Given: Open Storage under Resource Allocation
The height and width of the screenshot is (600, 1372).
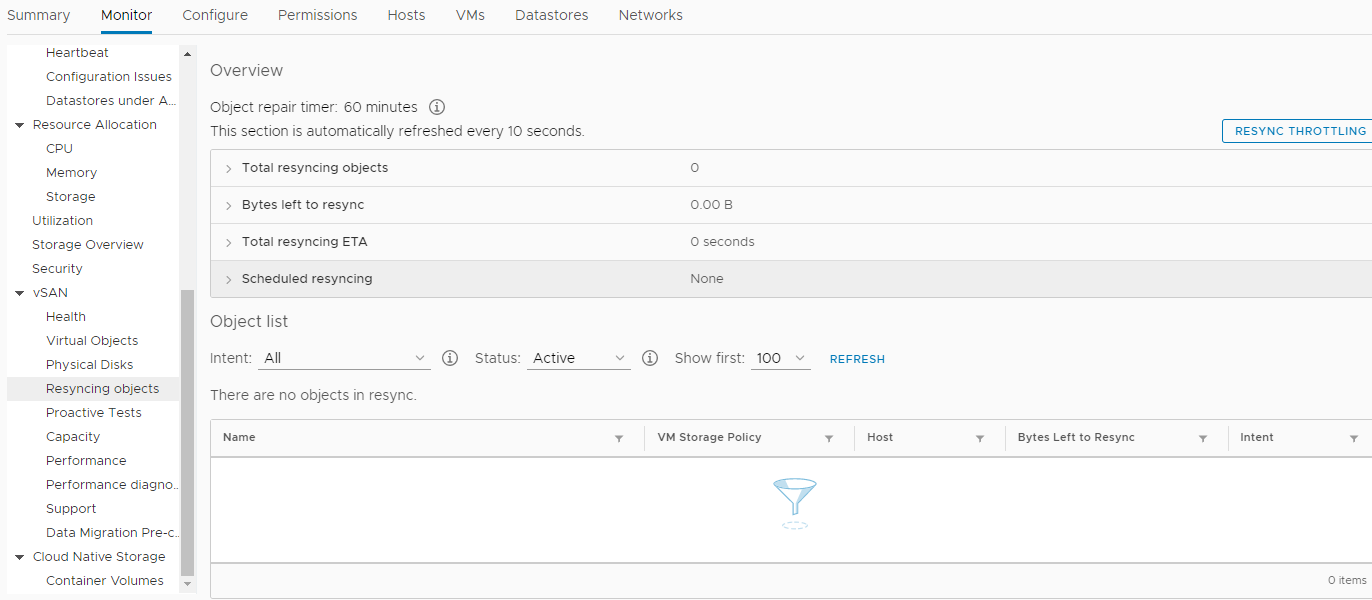Looking at the screenshot, I should point(71,197).
